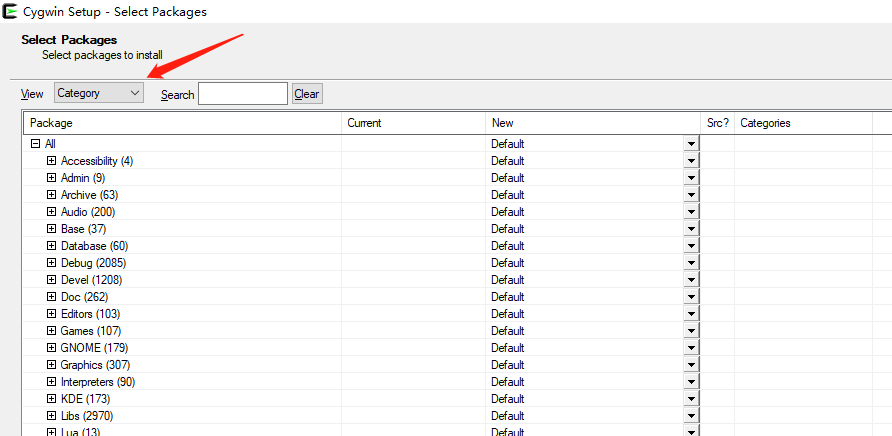This screenshot has width=892, height=436.
Task: Expand the KDE (173) category
Action: click(52, 398)
